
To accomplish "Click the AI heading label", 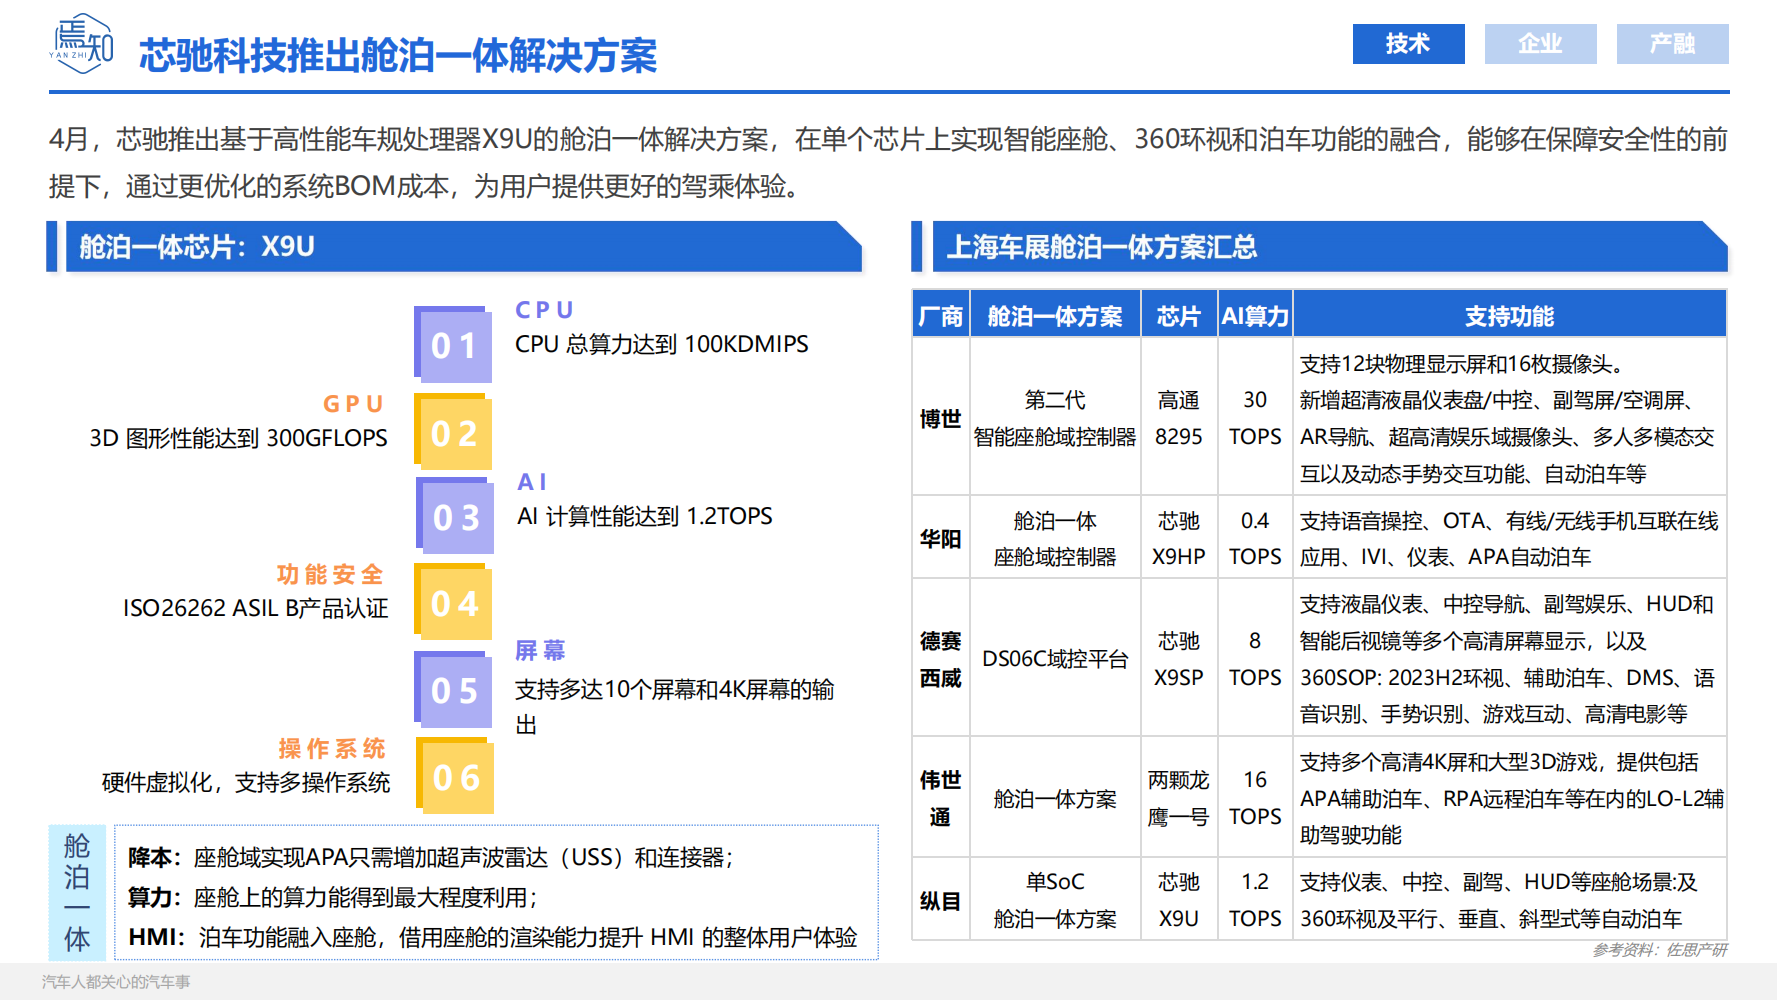I will 533,482.
